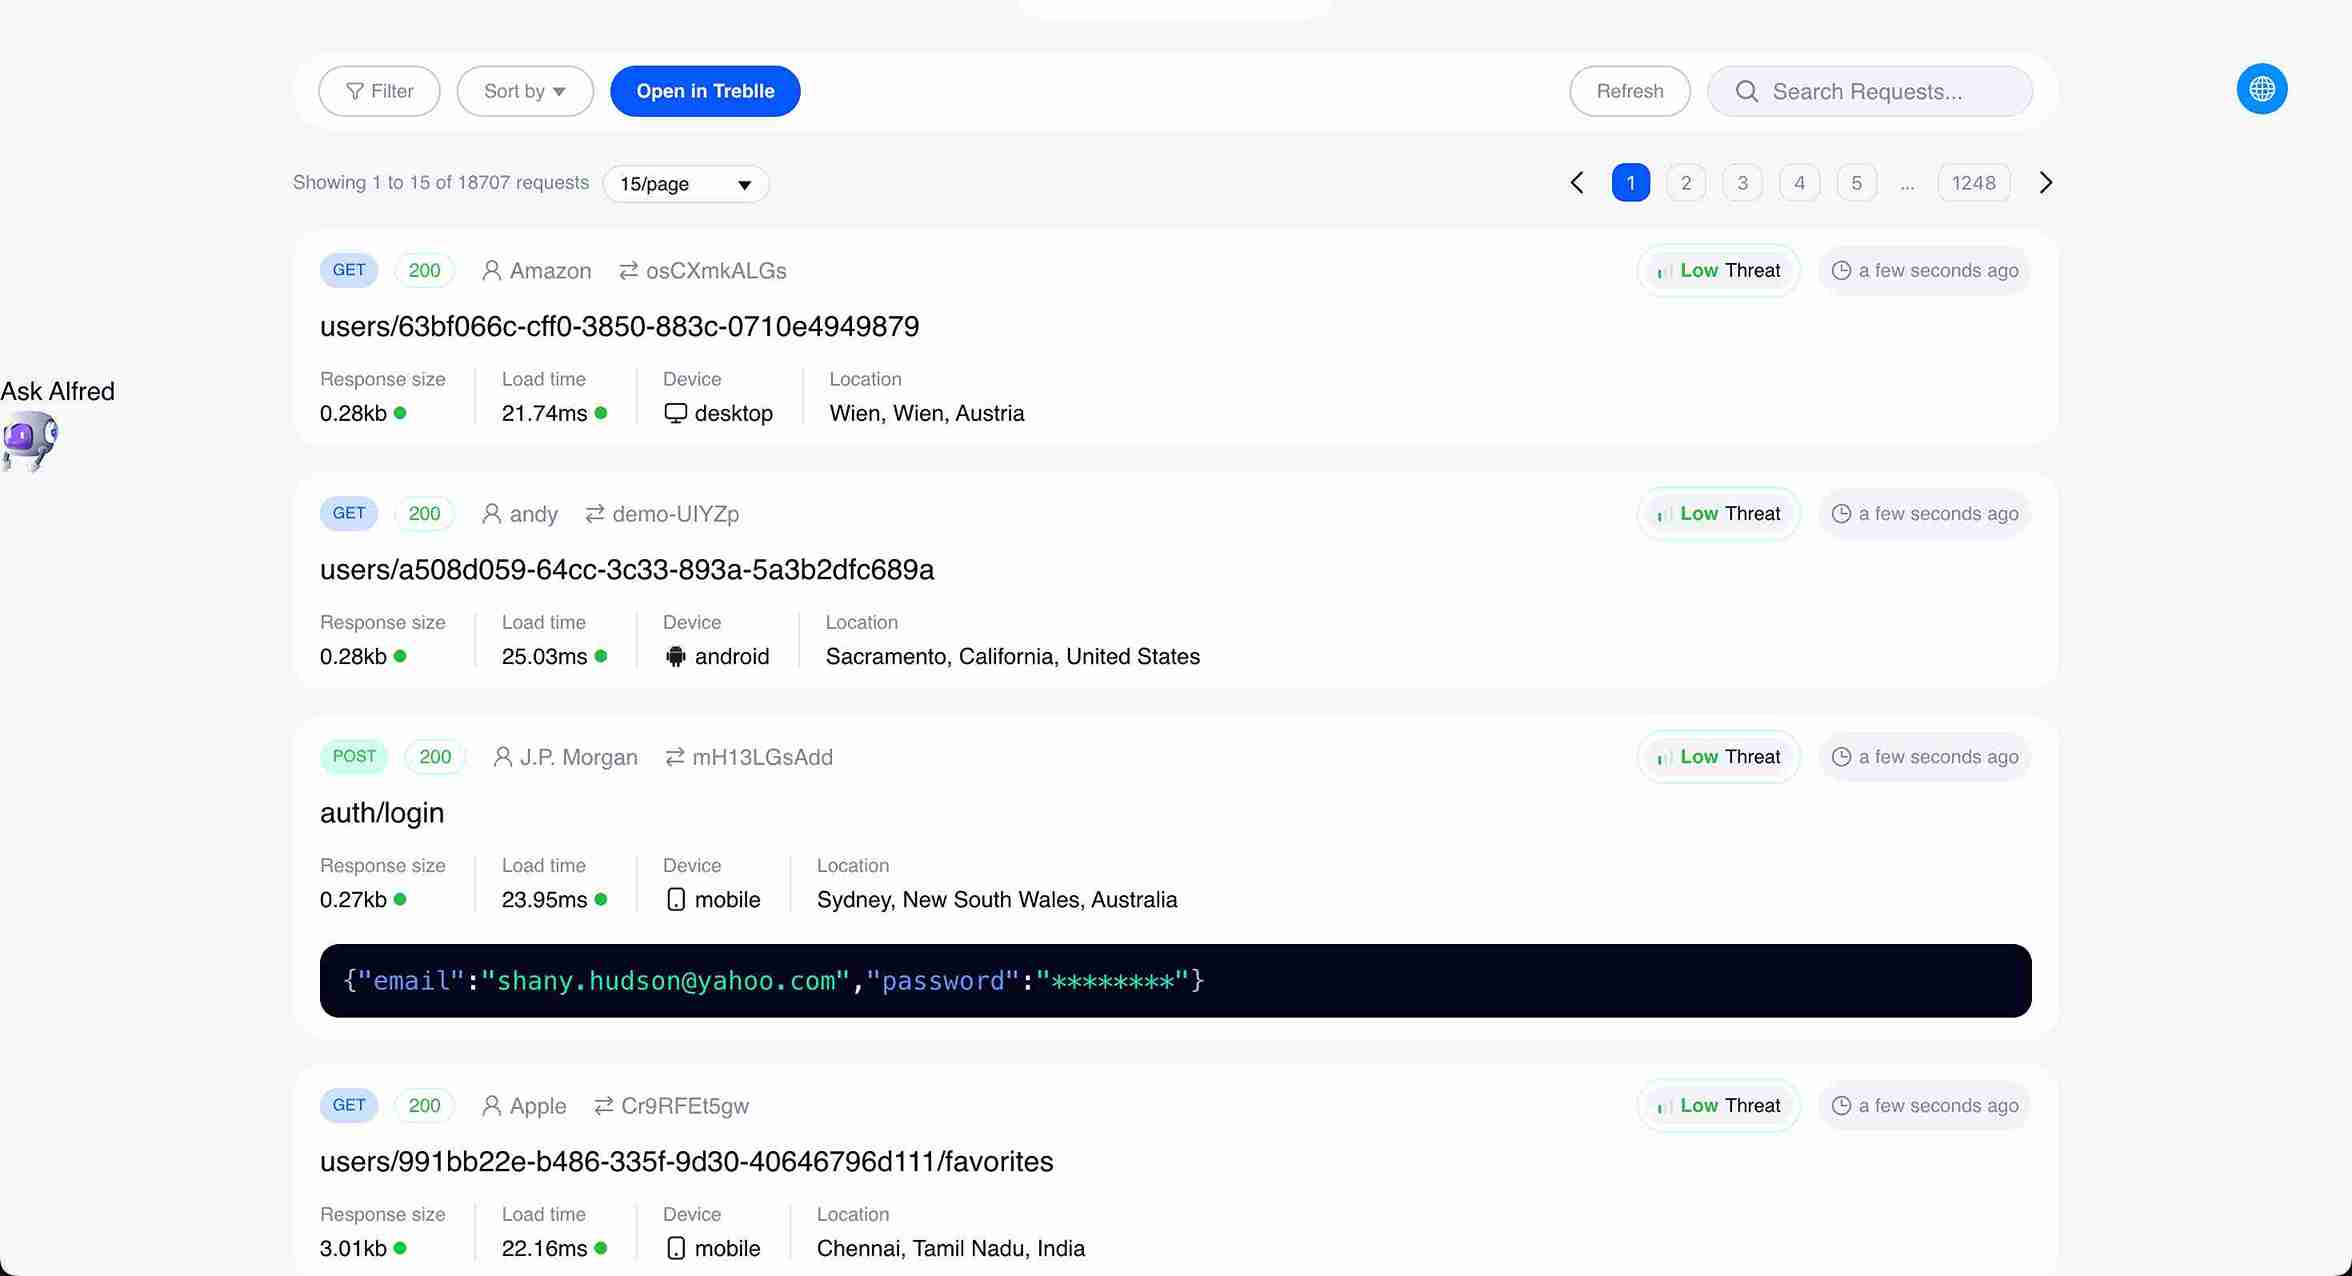Viewport: 2352px width, 1276px height.
Task: Click the user icon beside J.P. Morgan
Action: (501, 757)
